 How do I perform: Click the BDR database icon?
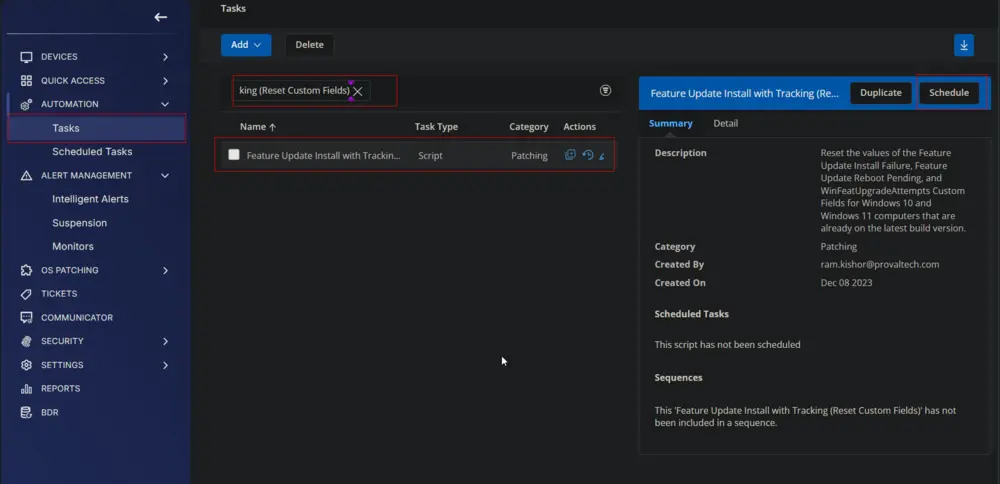pos(26,413)
